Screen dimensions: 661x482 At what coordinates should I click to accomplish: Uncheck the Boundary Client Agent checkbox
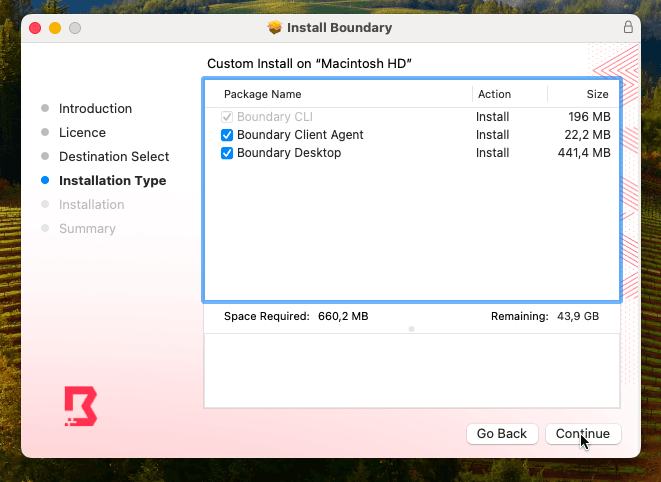coord(227,135)
